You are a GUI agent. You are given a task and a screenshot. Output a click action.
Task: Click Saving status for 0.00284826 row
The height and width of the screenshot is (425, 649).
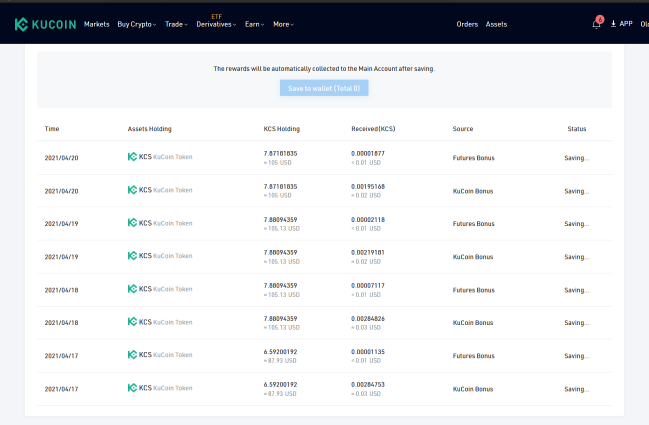(x=577, y=322)
